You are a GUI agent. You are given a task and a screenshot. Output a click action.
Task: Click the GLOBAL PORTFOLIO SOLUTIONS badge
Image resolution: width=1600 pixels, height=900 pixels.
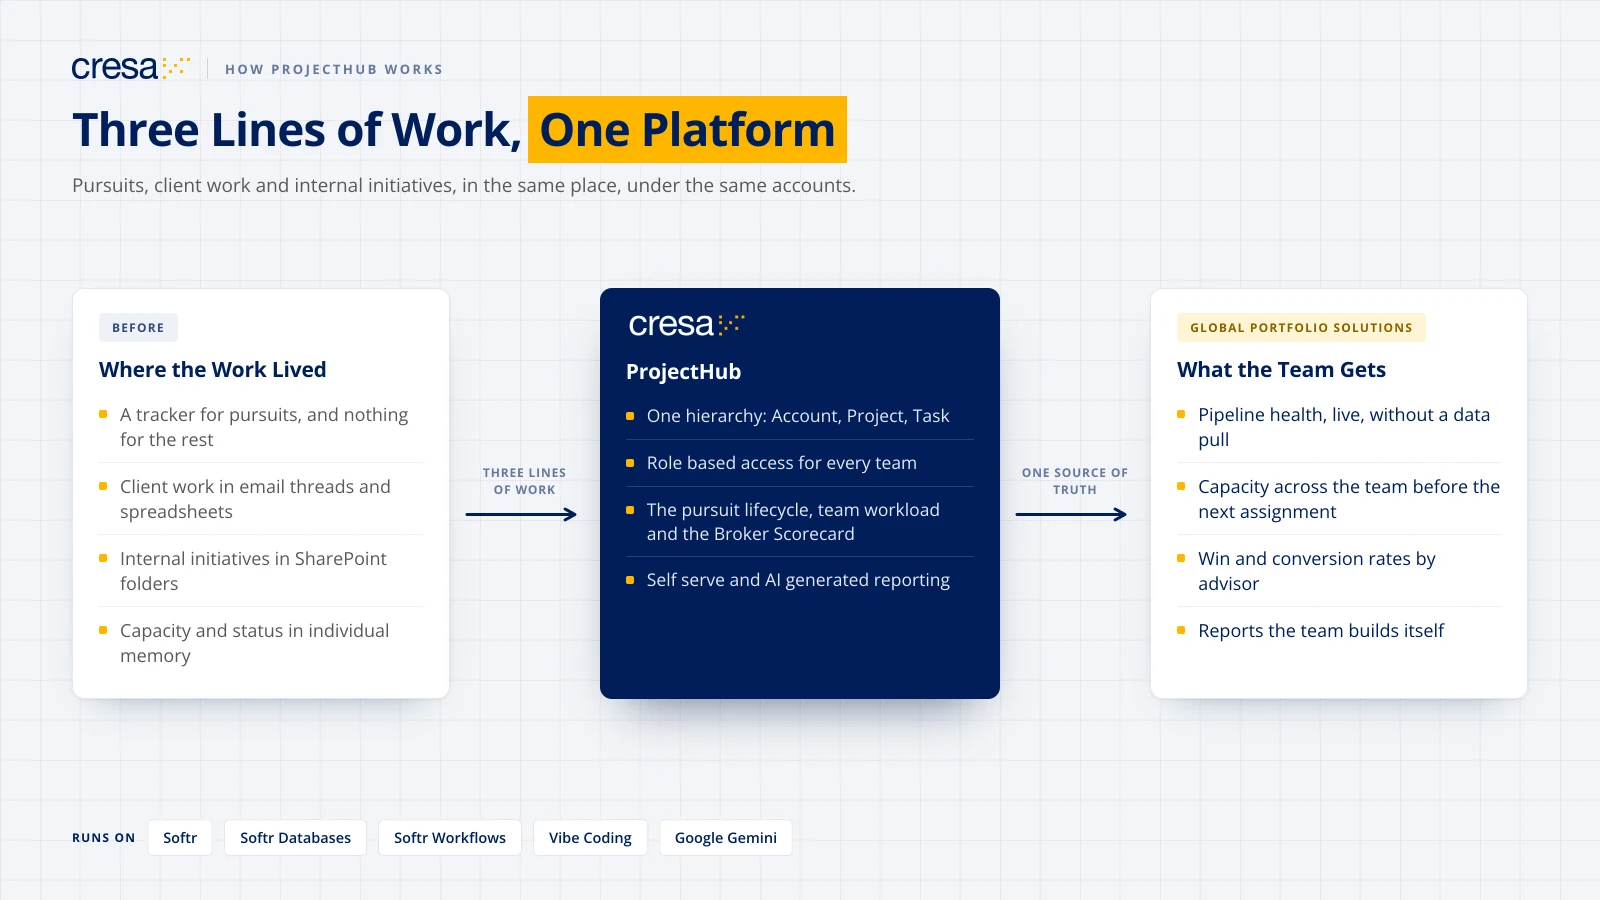pos(1301,328)
